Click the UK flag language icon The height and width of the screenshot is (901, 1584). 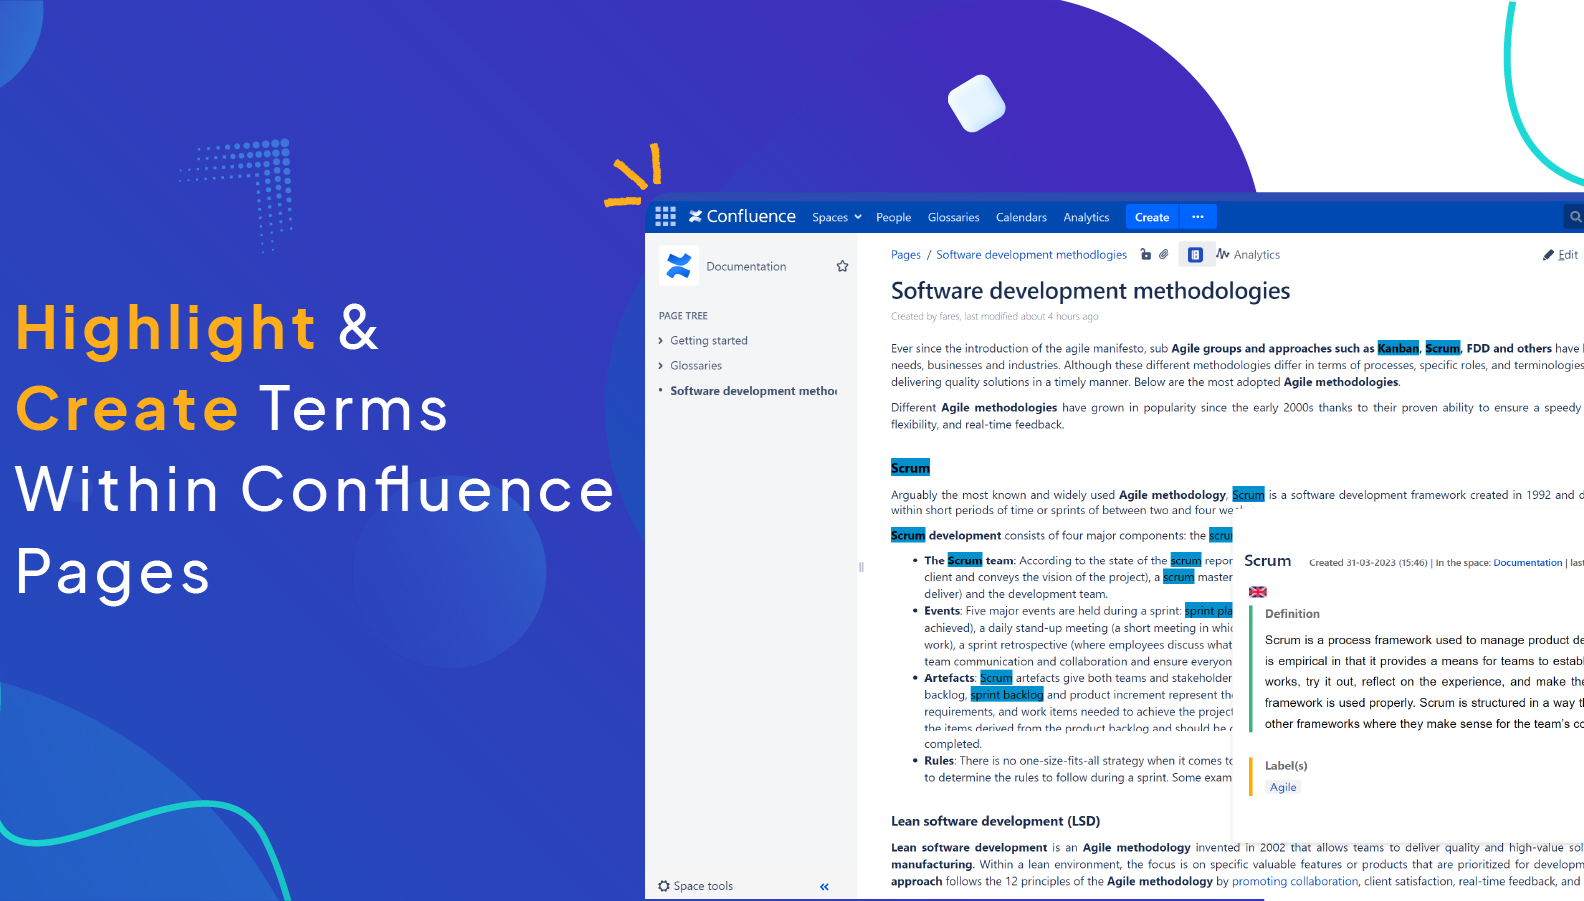pos(1258,592)
